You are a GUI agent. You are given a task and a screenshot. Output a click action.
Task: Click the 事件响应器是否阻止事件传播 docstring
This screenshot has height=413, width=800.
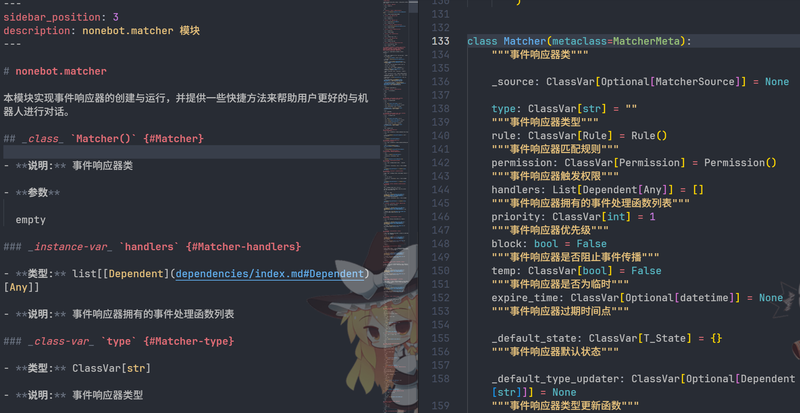click(x=575, y=257)
